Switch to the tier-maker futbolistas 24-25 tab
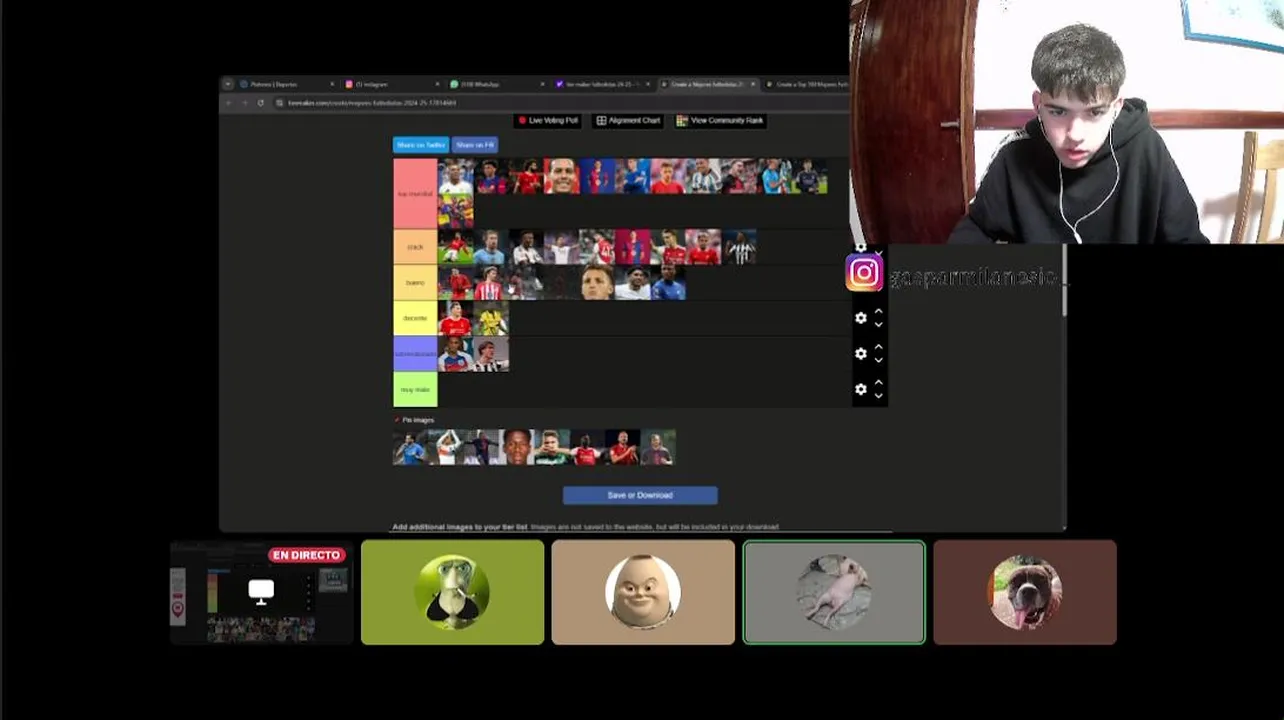The width and height of the screenshot is (1284, 720). [602, 84]
